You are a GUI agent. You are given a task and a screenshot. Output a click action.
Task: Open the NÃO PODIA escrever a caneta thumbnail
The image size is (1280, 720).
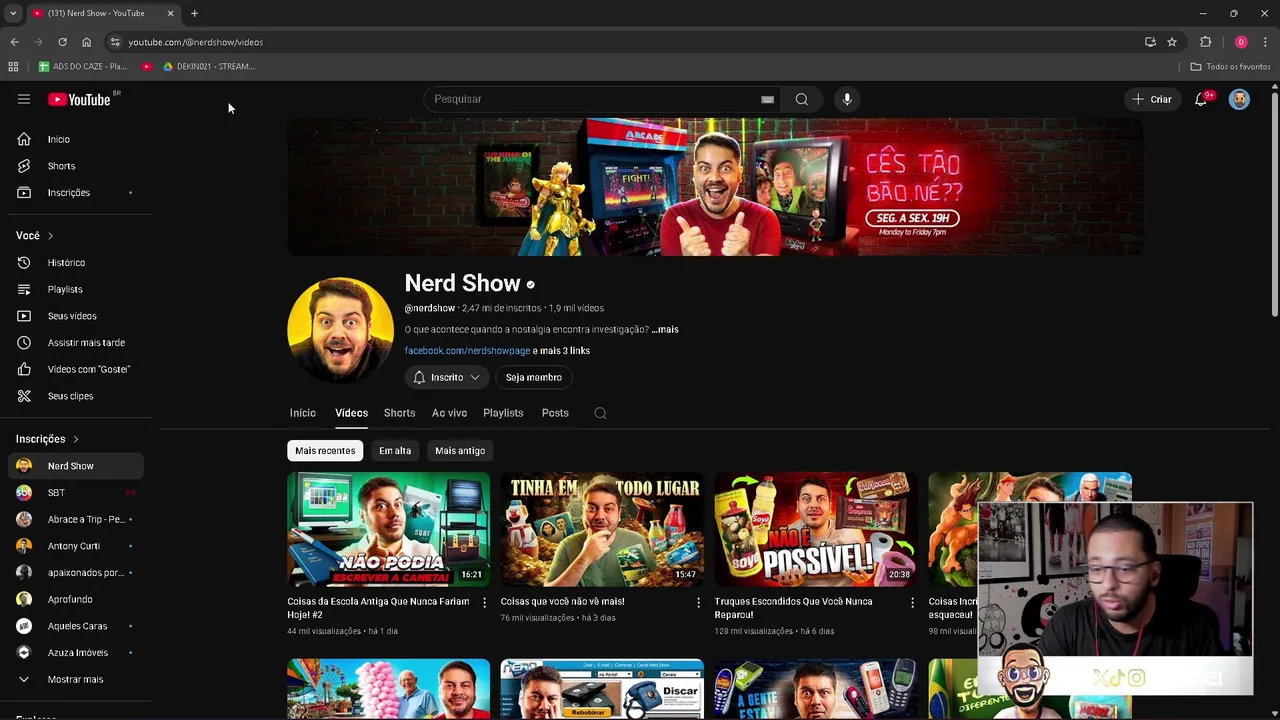pyautogui.click(x=388, y=529)
